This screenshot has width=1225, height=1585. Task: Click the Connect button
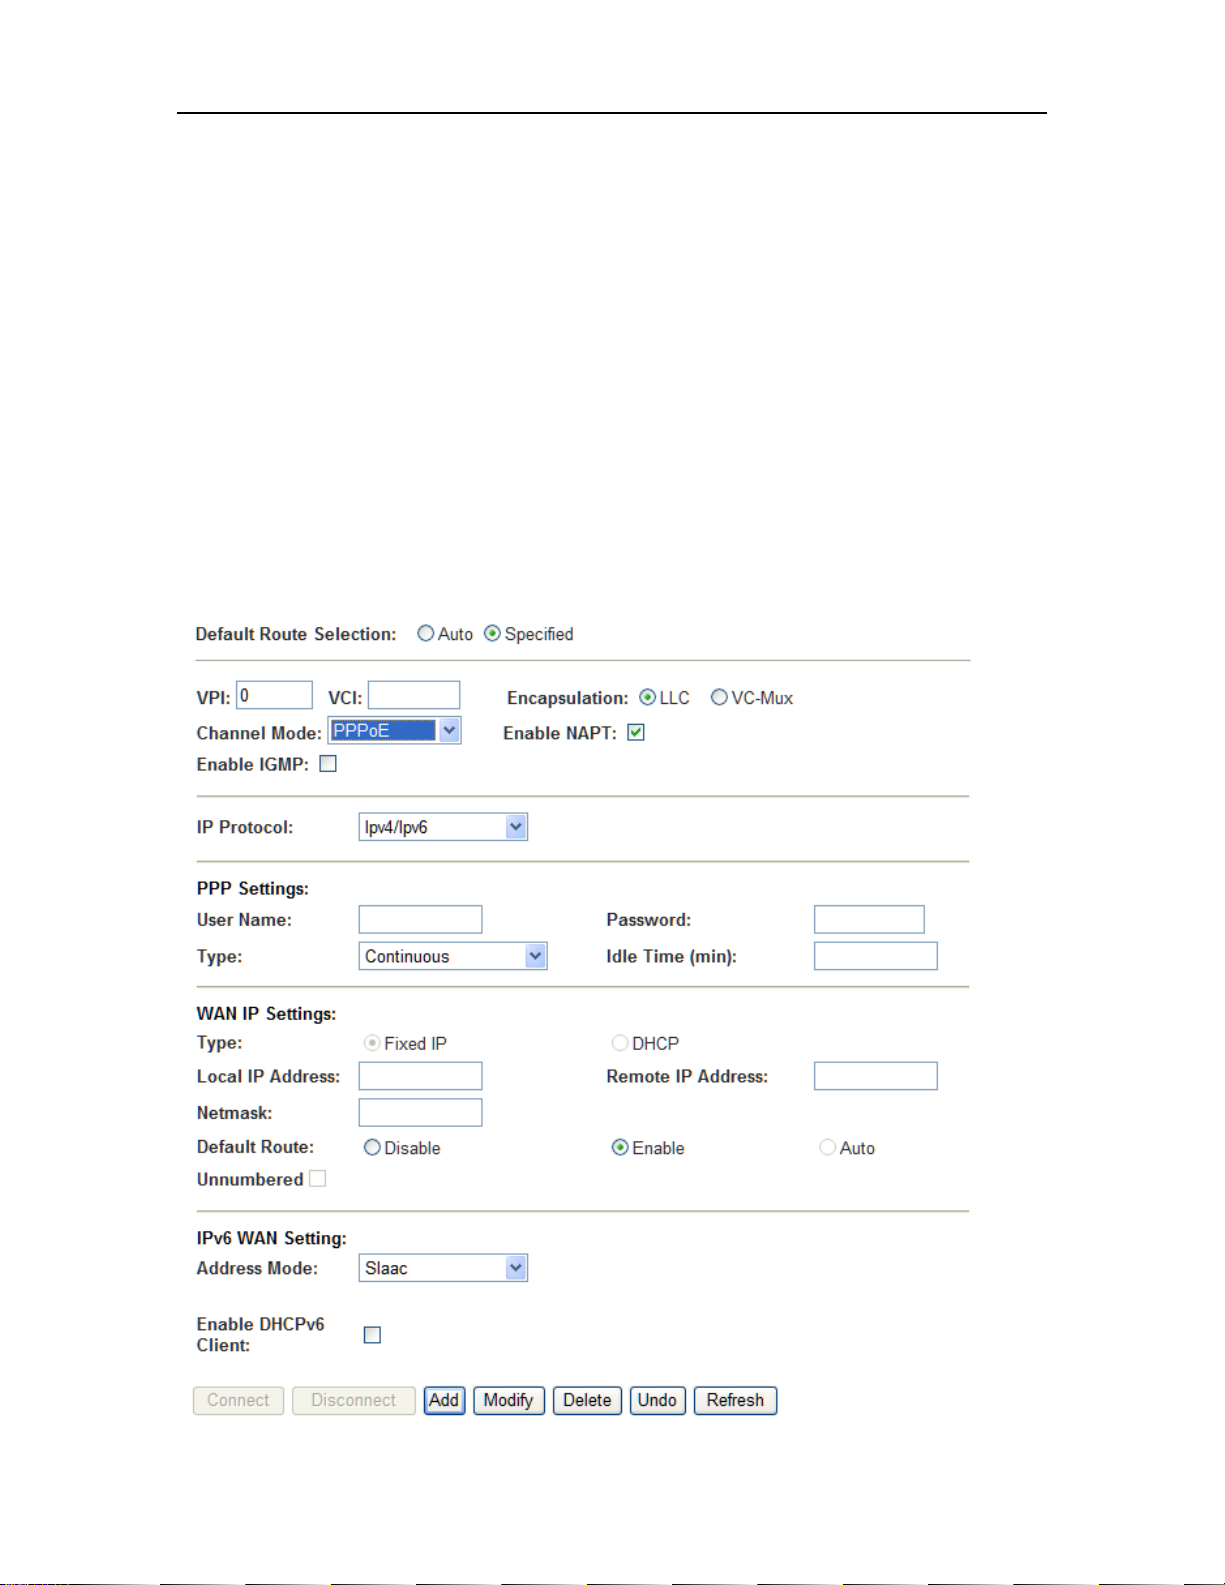click(x=238, y=1400)
